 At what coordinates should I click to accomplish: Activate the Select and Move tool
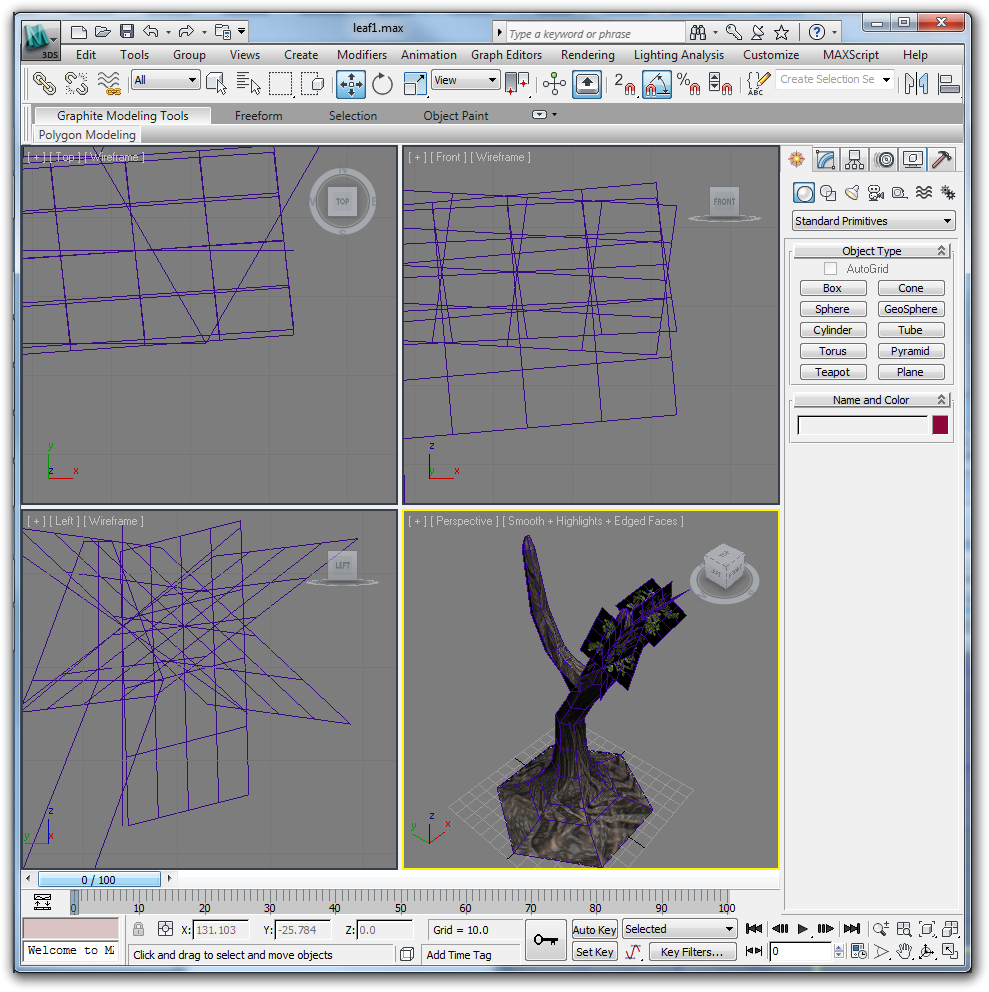(351, 84)
